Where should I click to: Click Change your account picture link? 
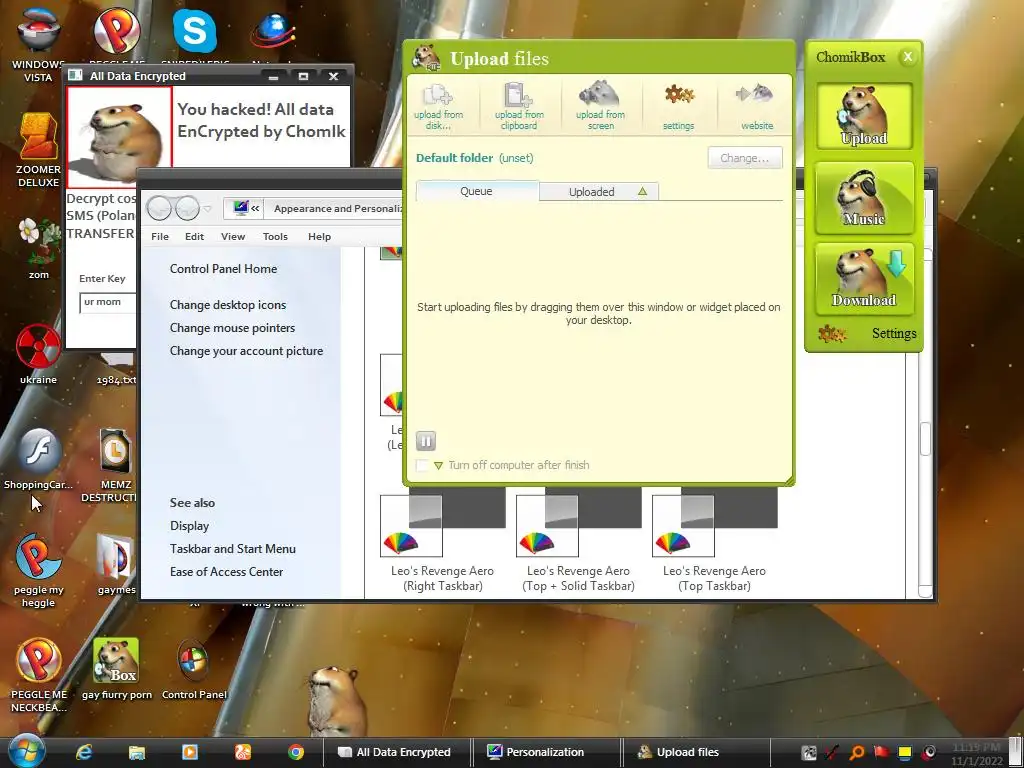(x=246, y=351)
